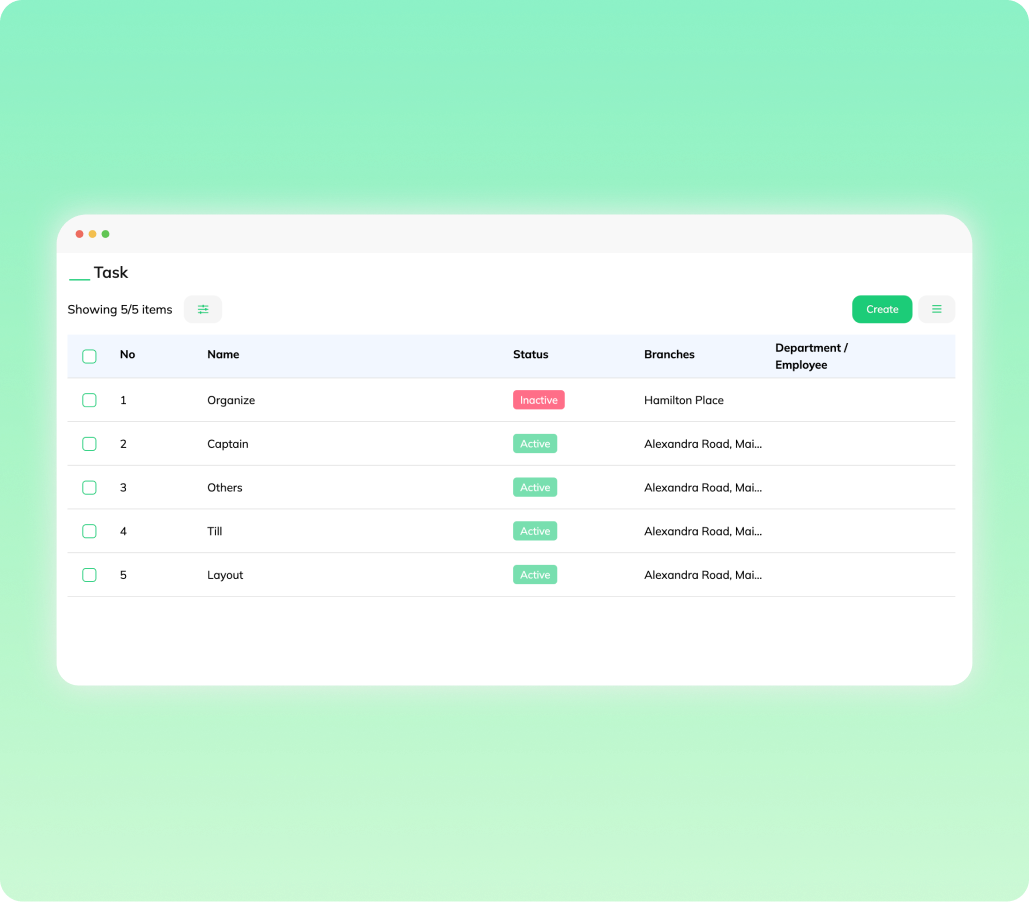1029x902 pixels.
Task: Open the Organize task name
Action: [x=231, y=400]
